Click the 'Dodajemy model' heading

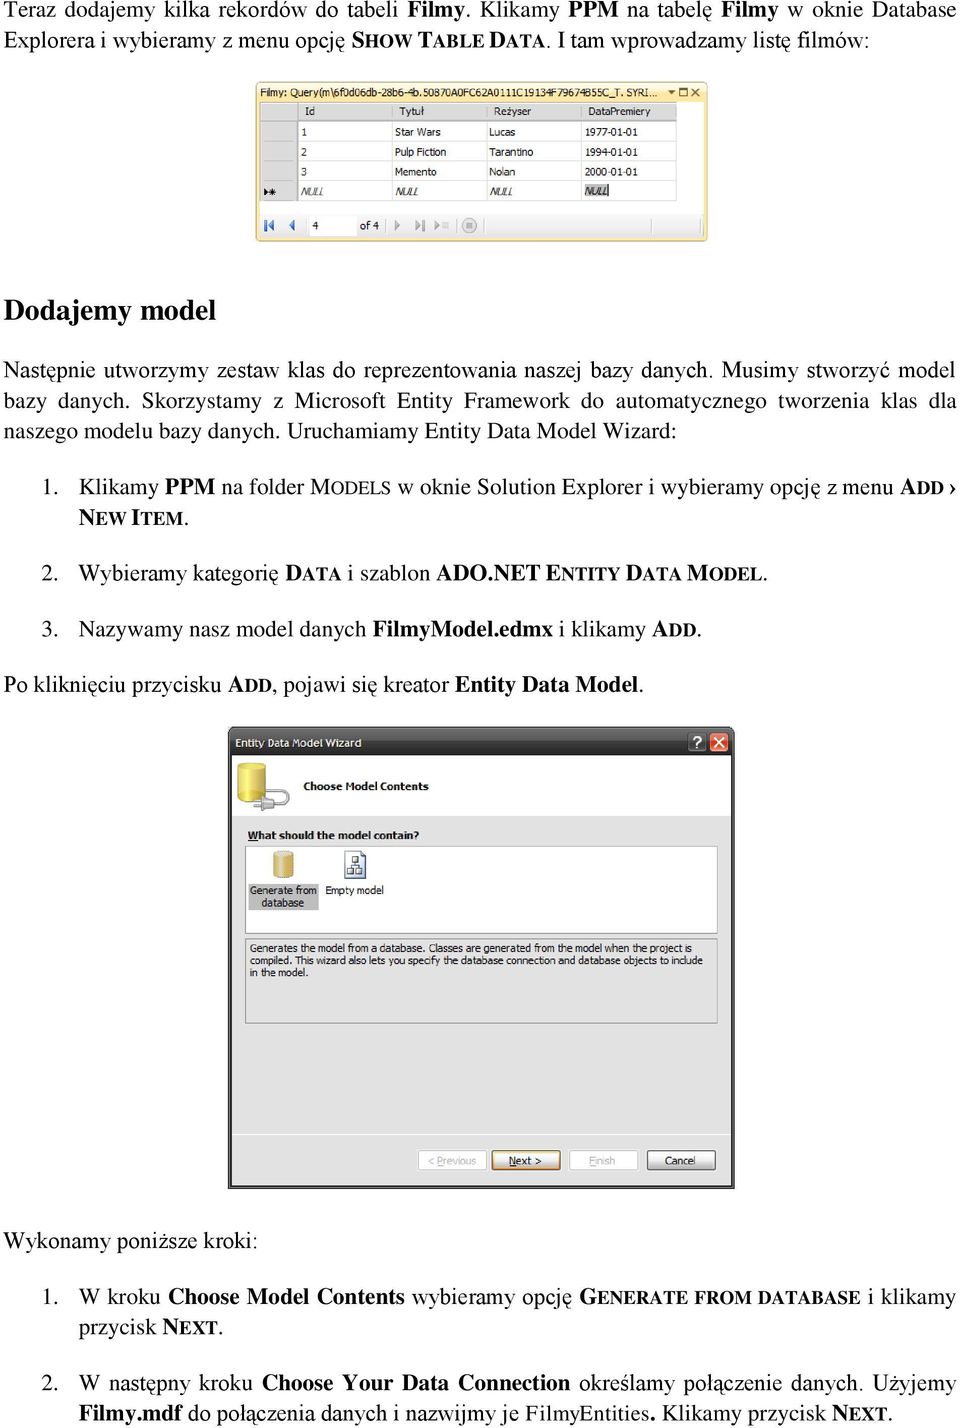click(110, 311)
